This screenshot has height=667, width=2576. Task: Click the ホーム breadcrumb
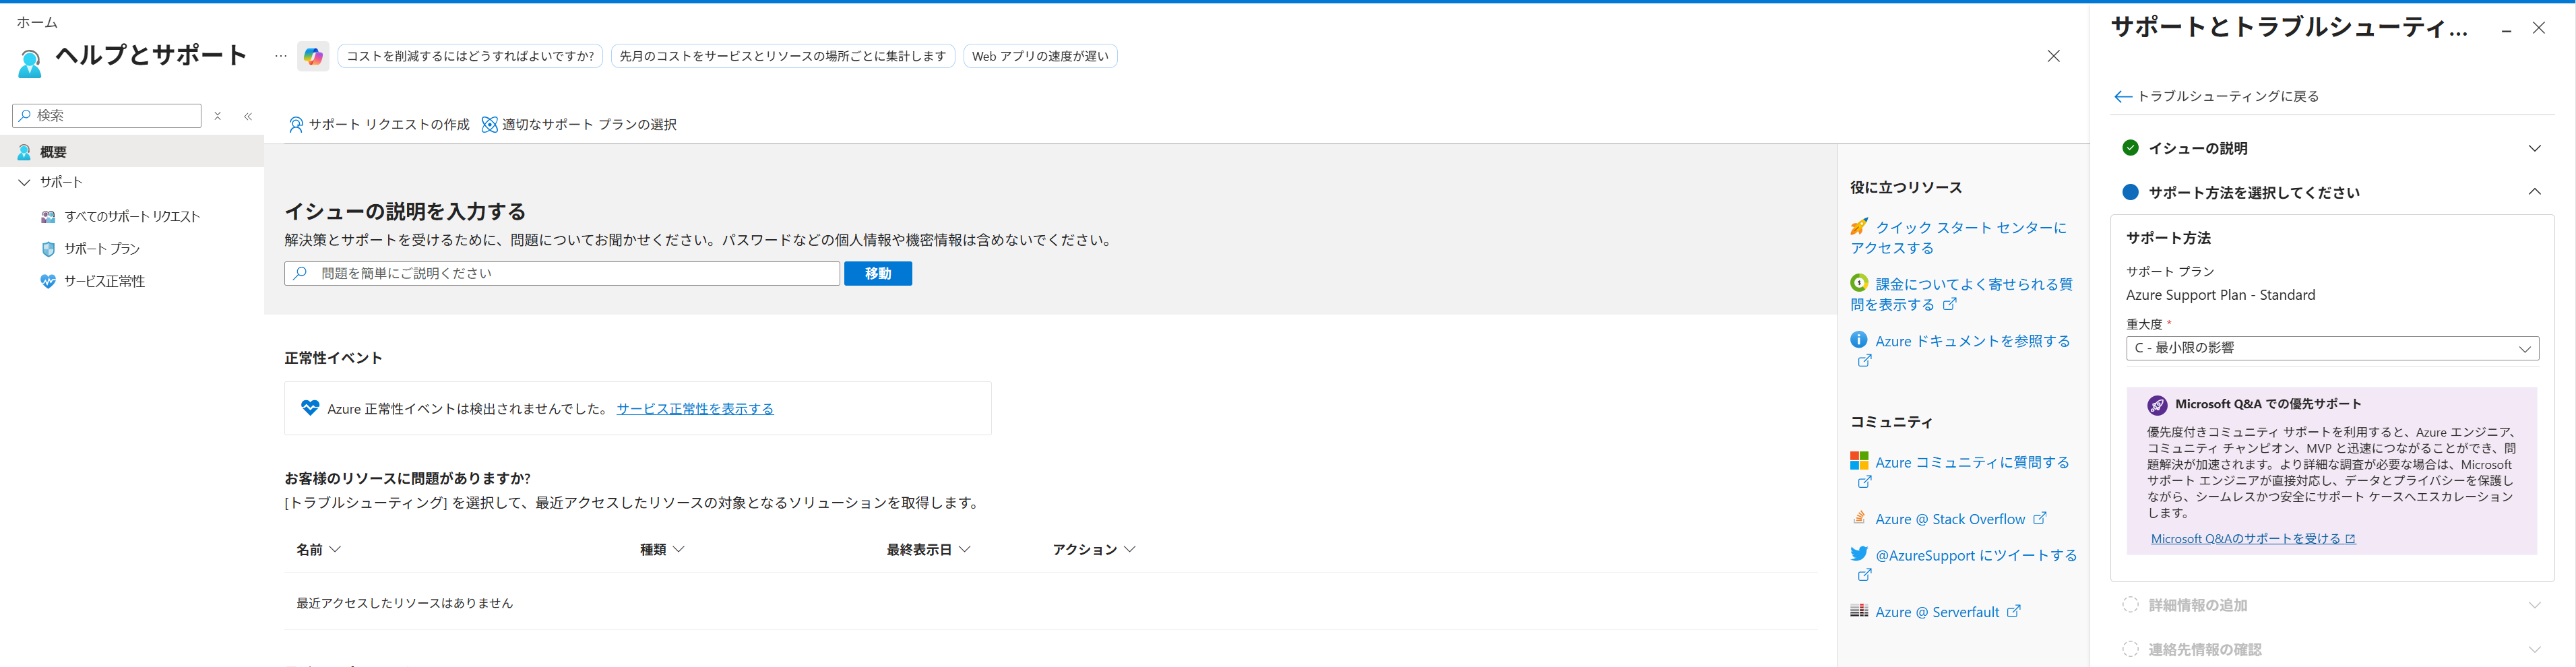(37, 22)
